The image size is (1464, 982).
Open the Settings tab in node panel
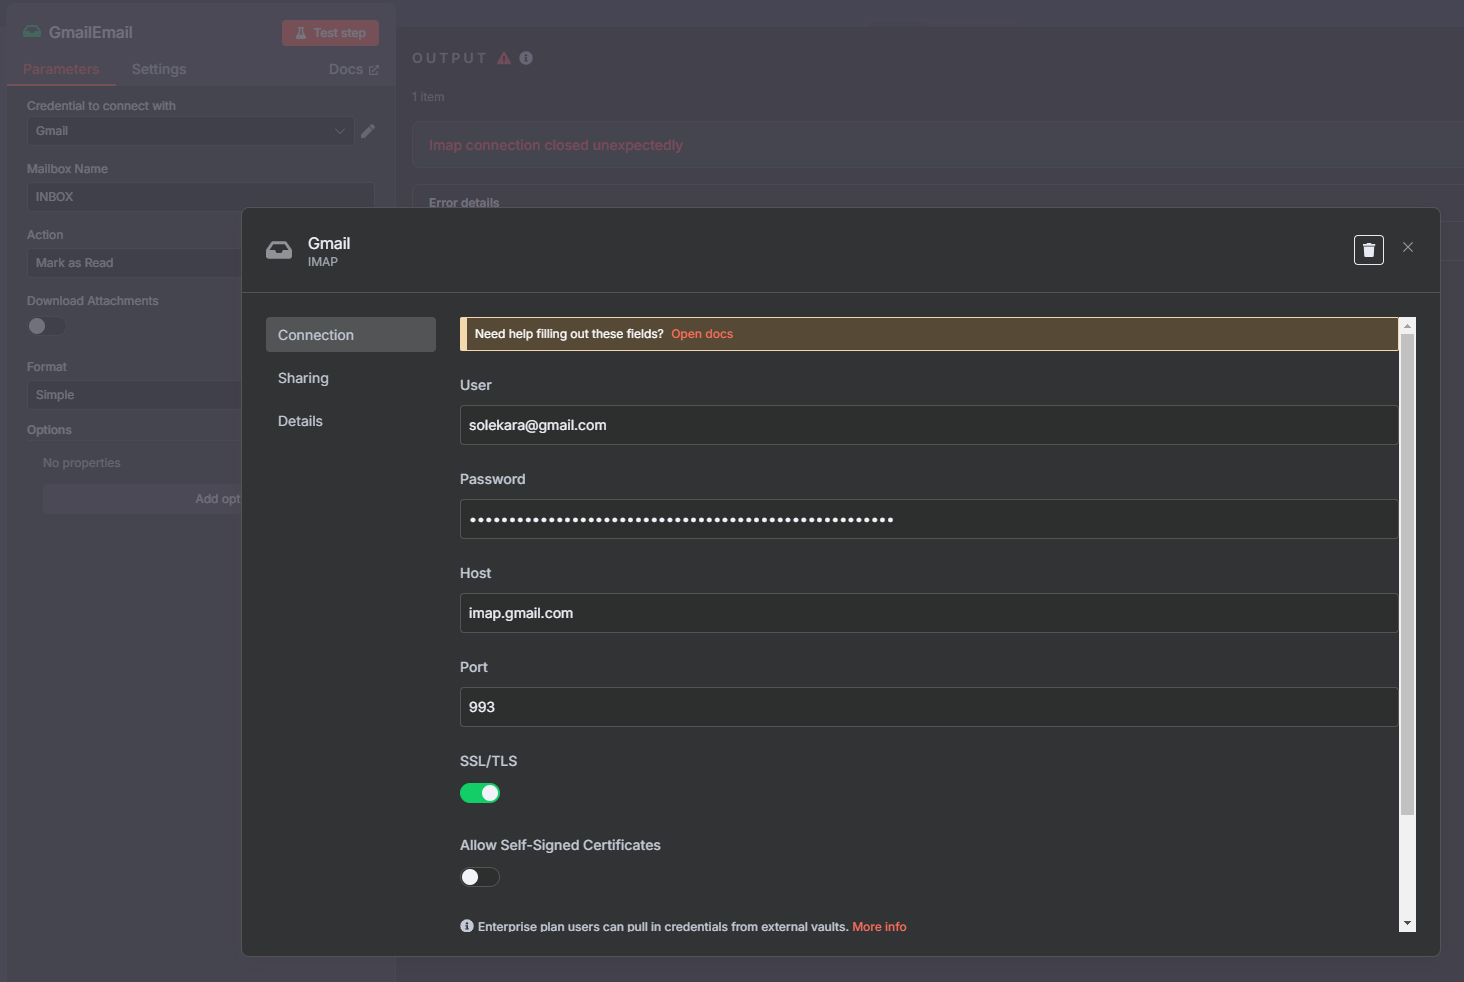click(159, 69)
